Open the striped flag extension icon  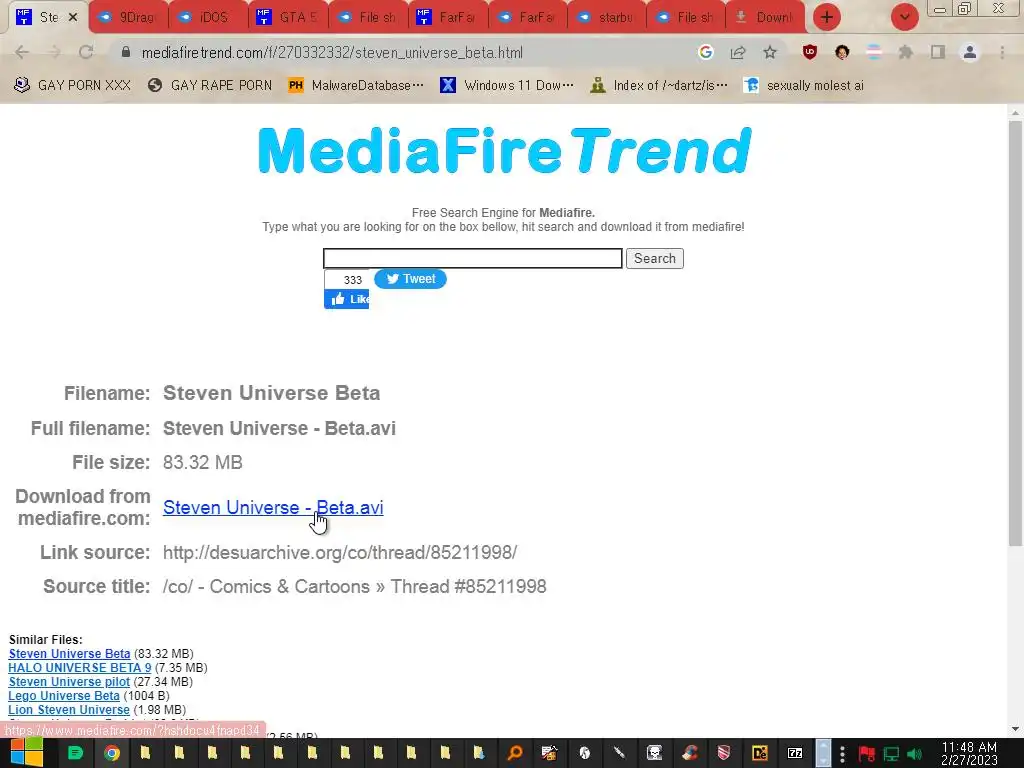[874, 52]
